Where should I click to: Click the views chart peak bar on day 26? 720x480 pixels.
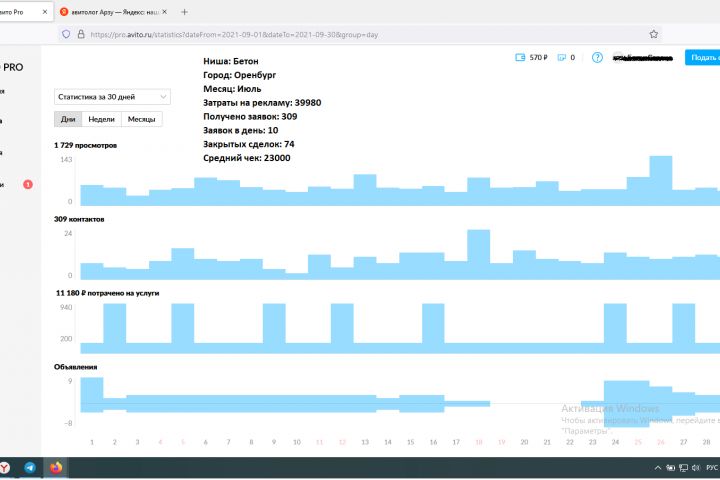661,181
